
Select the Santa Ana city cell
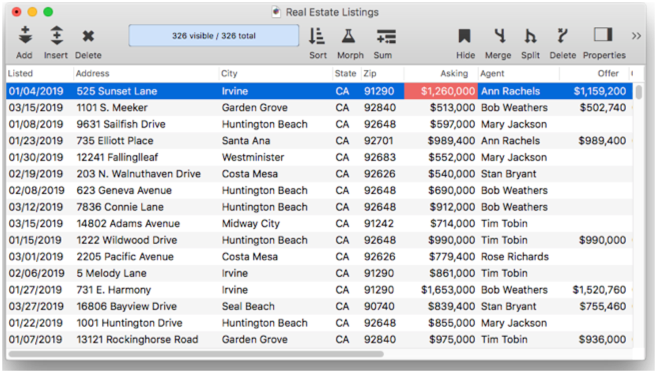(x=246, y=141)
